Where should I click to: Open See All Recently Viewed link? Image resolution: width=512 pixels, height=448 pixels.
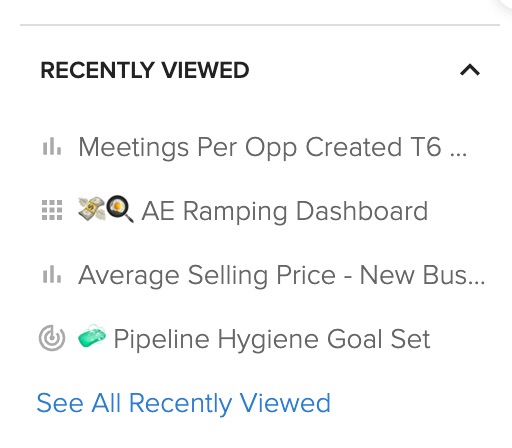[x=184, y=403]
